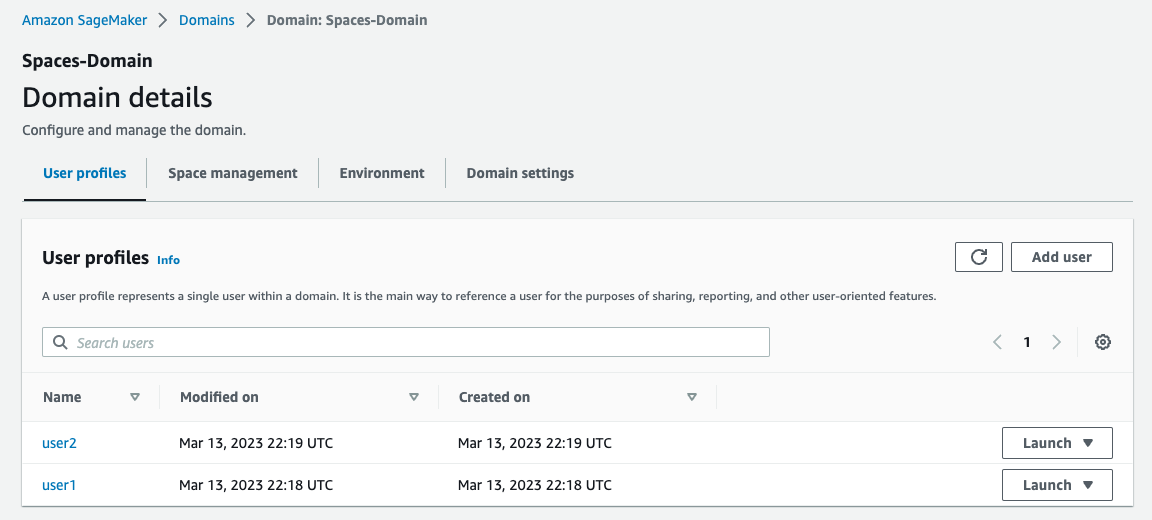
Task: Navigate to Amazon SageMaker breadcrumb
Action: 84,20
